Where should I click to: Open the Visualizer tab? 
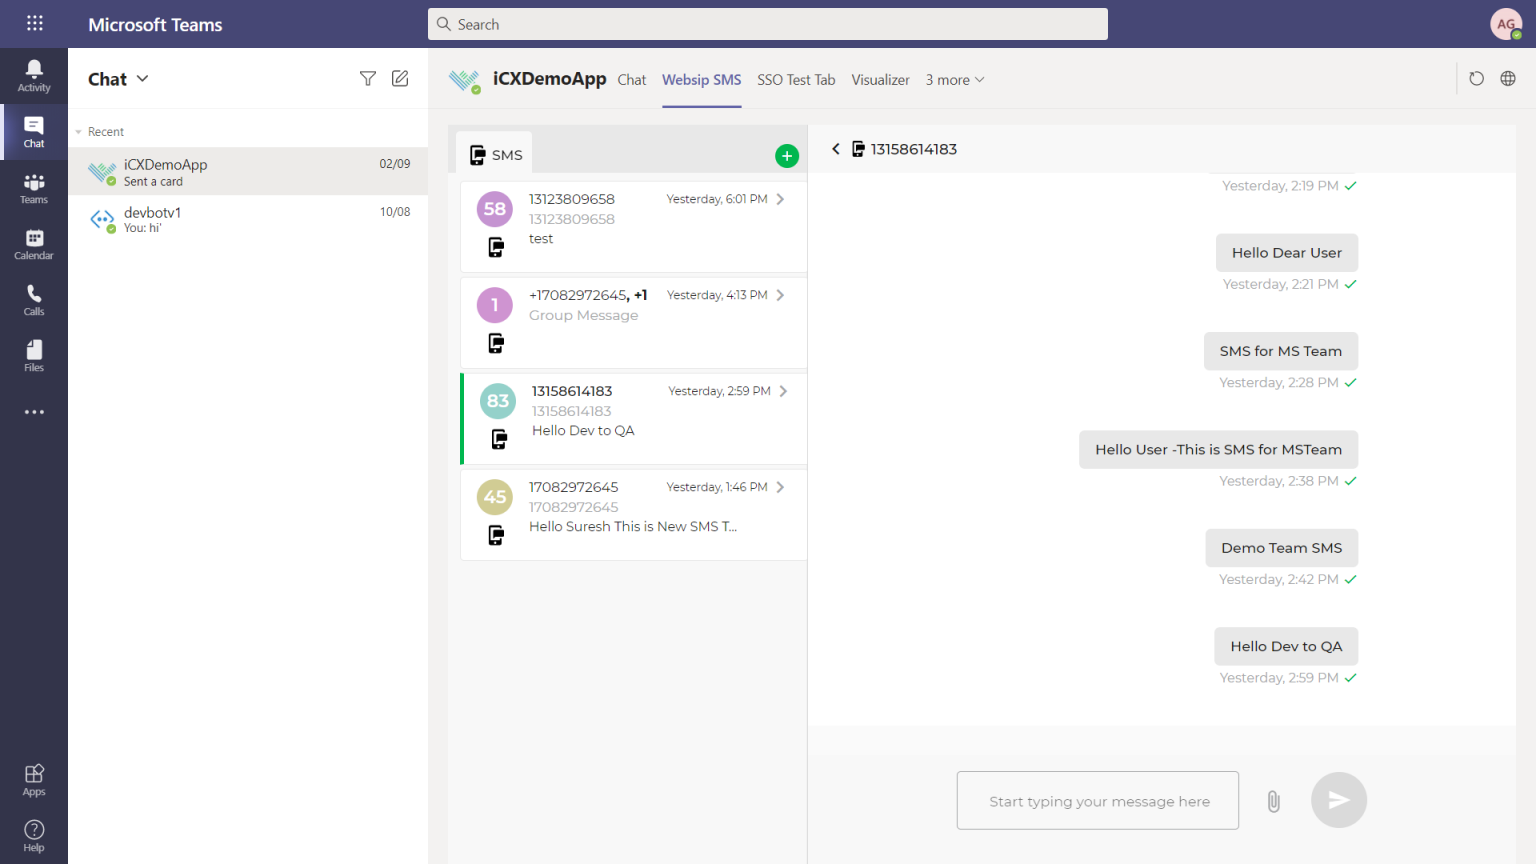tap(880, 79)
